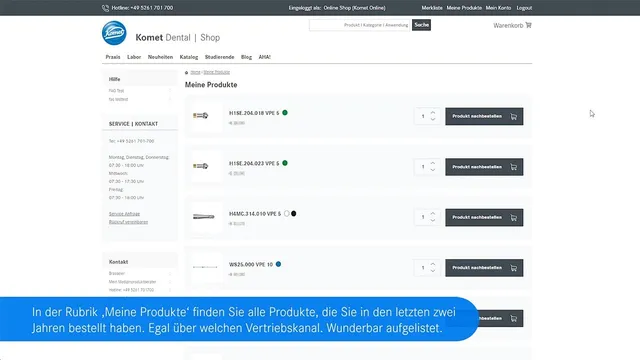This screenshot has height=360, width=640.
Task: Open thumbnail of product H1SE.204.018
Action: [206, 116]
